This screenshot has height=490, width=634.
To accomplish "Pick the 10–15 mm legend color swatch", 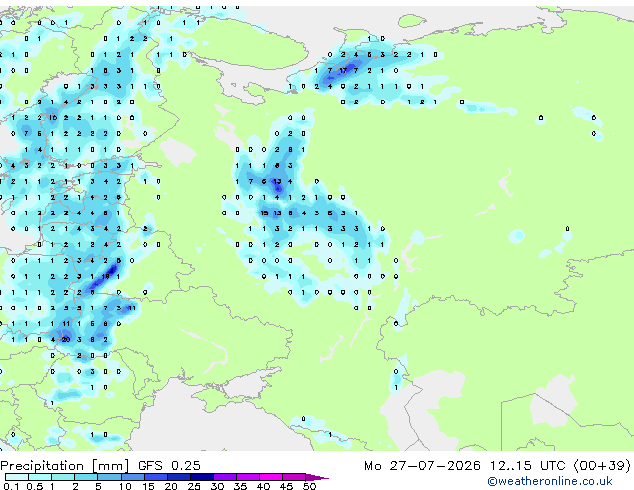I will click(x=132, y=477).
